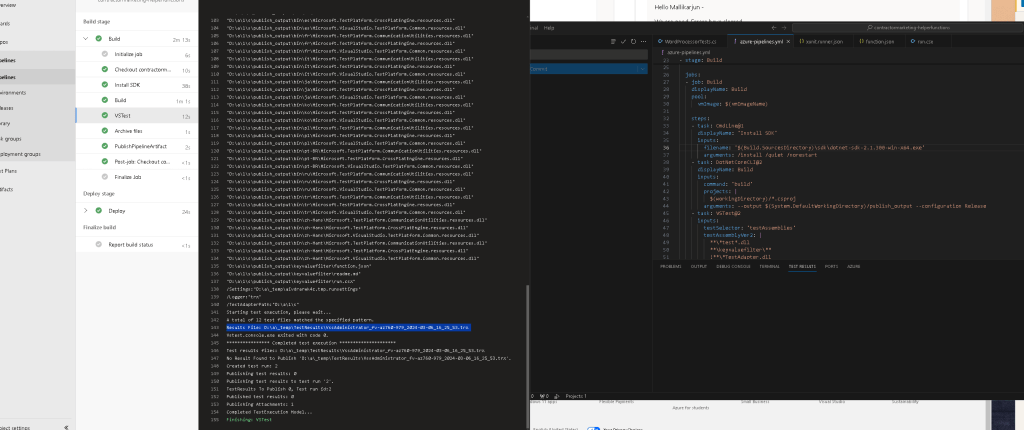Image resolution: width=1024 pixels, height=430 pixels.
Task: Open Deployment groups in sidebar
Action: (x=20, y=154)
